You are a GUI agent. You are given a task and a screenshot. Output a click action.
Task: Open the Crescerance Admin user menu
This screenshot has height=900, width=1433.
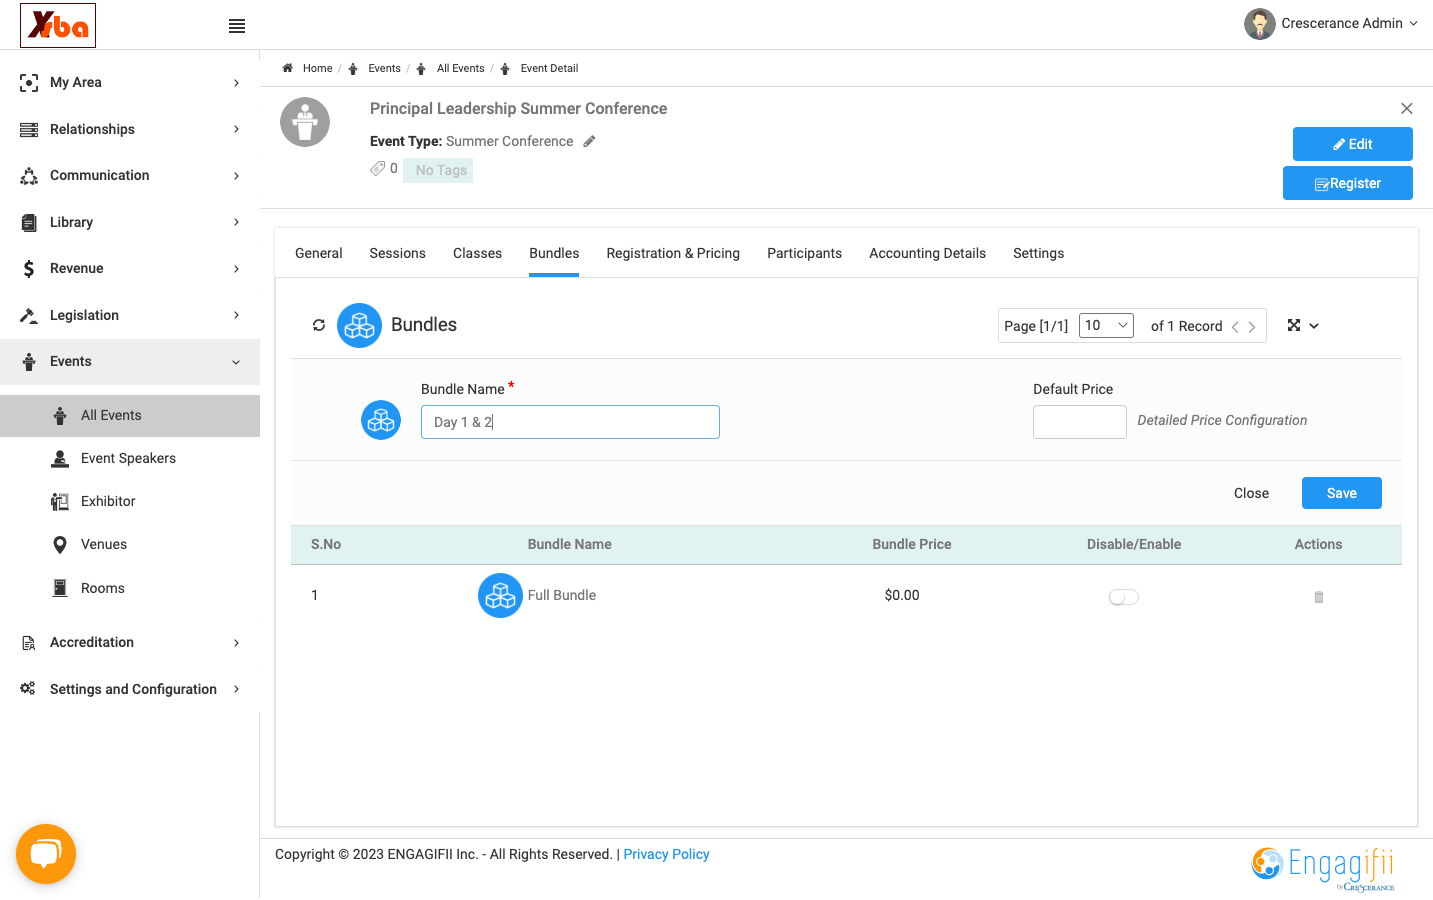pos(1331,24)
